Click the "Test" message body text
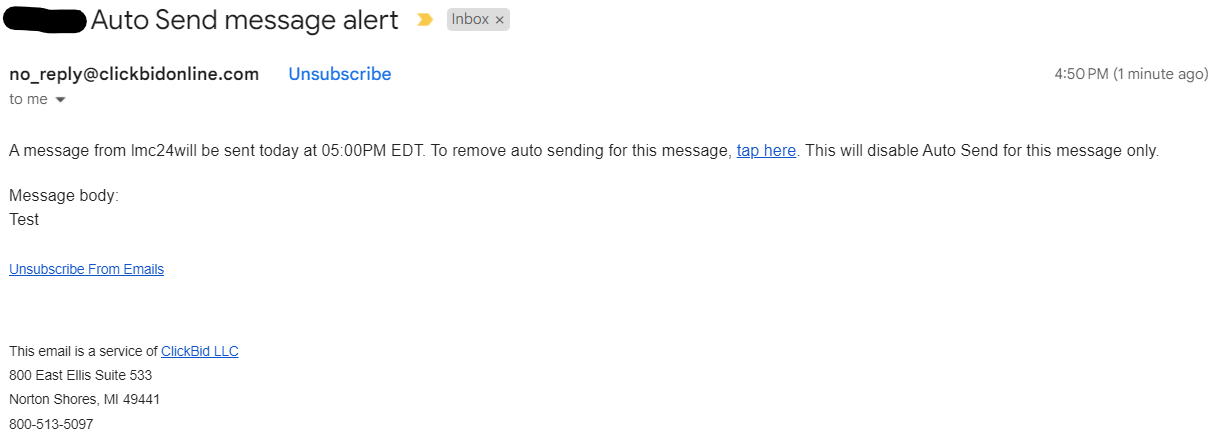 pyautogui.click(x=24, y=219)
